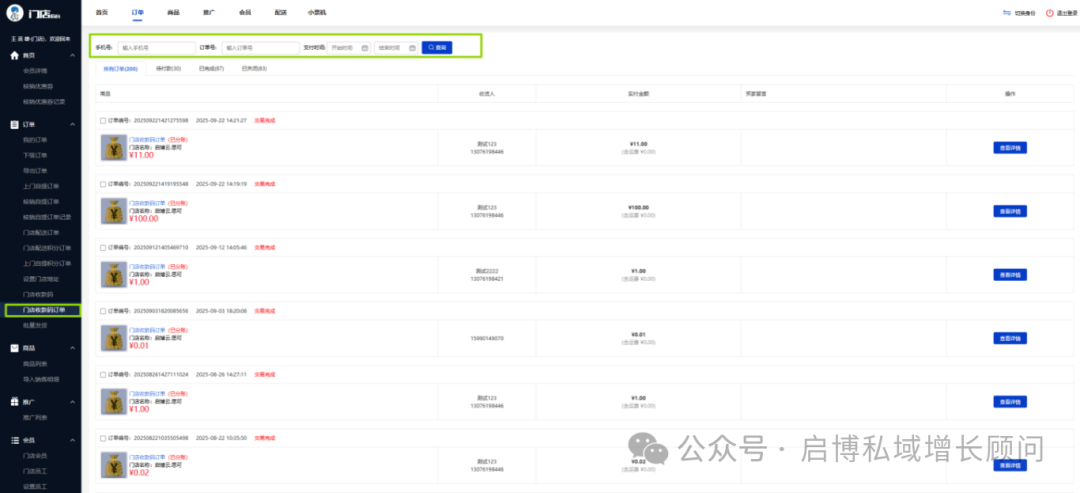Open the 配送 top navigation menu
The height and width of the screenshot is (493, 1080).
click(281, 13)
